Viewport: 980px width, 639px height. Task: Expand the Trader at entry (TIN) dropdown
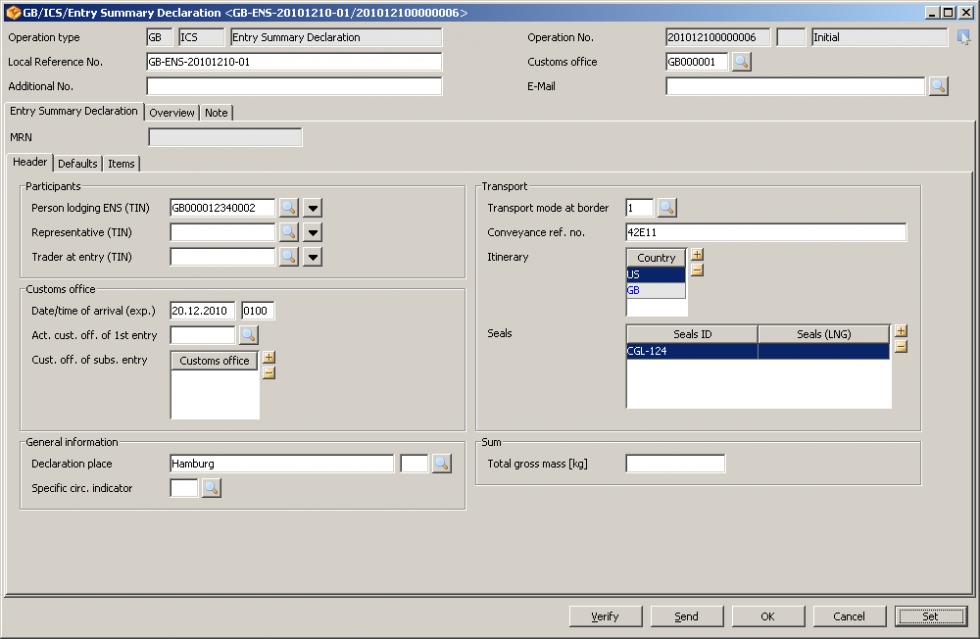[x=313, y=257]
